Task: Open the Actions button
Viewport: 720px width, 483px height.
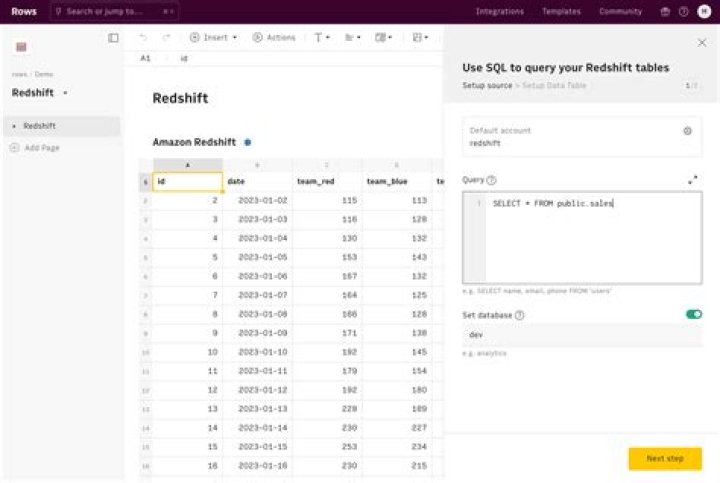Action: click(x=274, y=38)
